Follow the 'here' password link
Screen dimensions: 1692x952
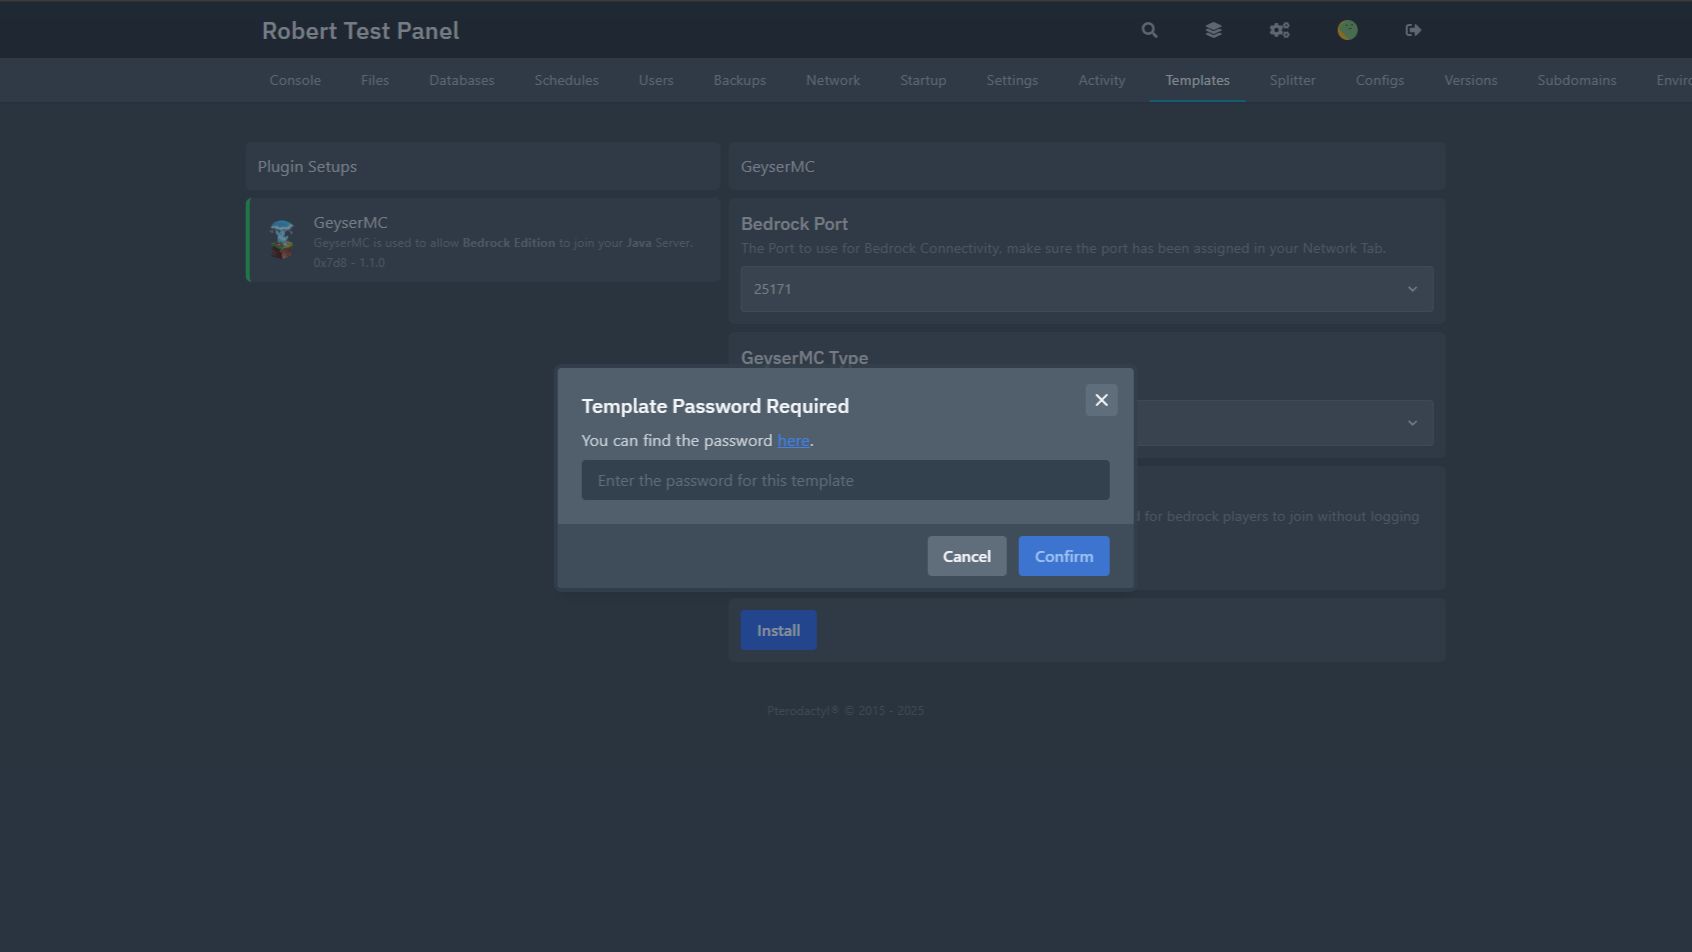coord(793,441)
